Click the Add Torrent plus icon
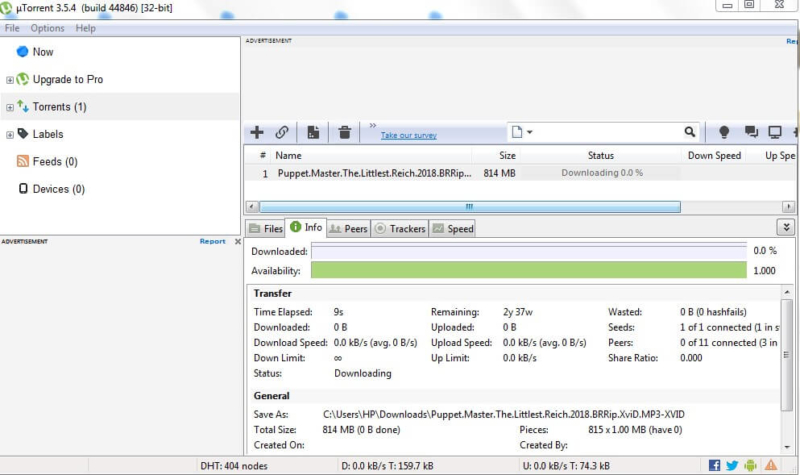800x475 pixels. coord(257,133)
